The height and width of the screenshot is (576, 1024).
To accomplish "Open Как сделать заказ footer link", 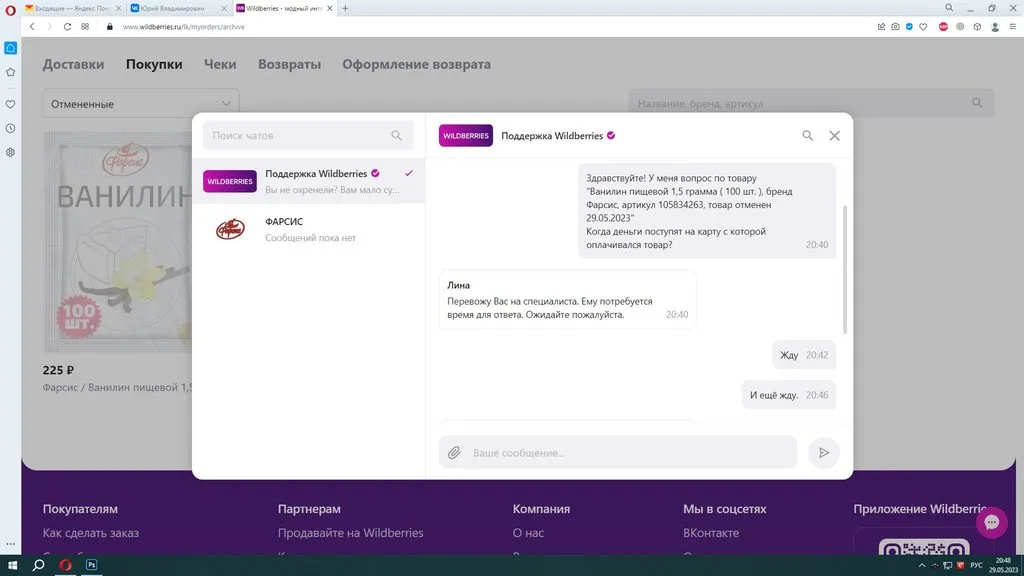I will pos(91,532).
